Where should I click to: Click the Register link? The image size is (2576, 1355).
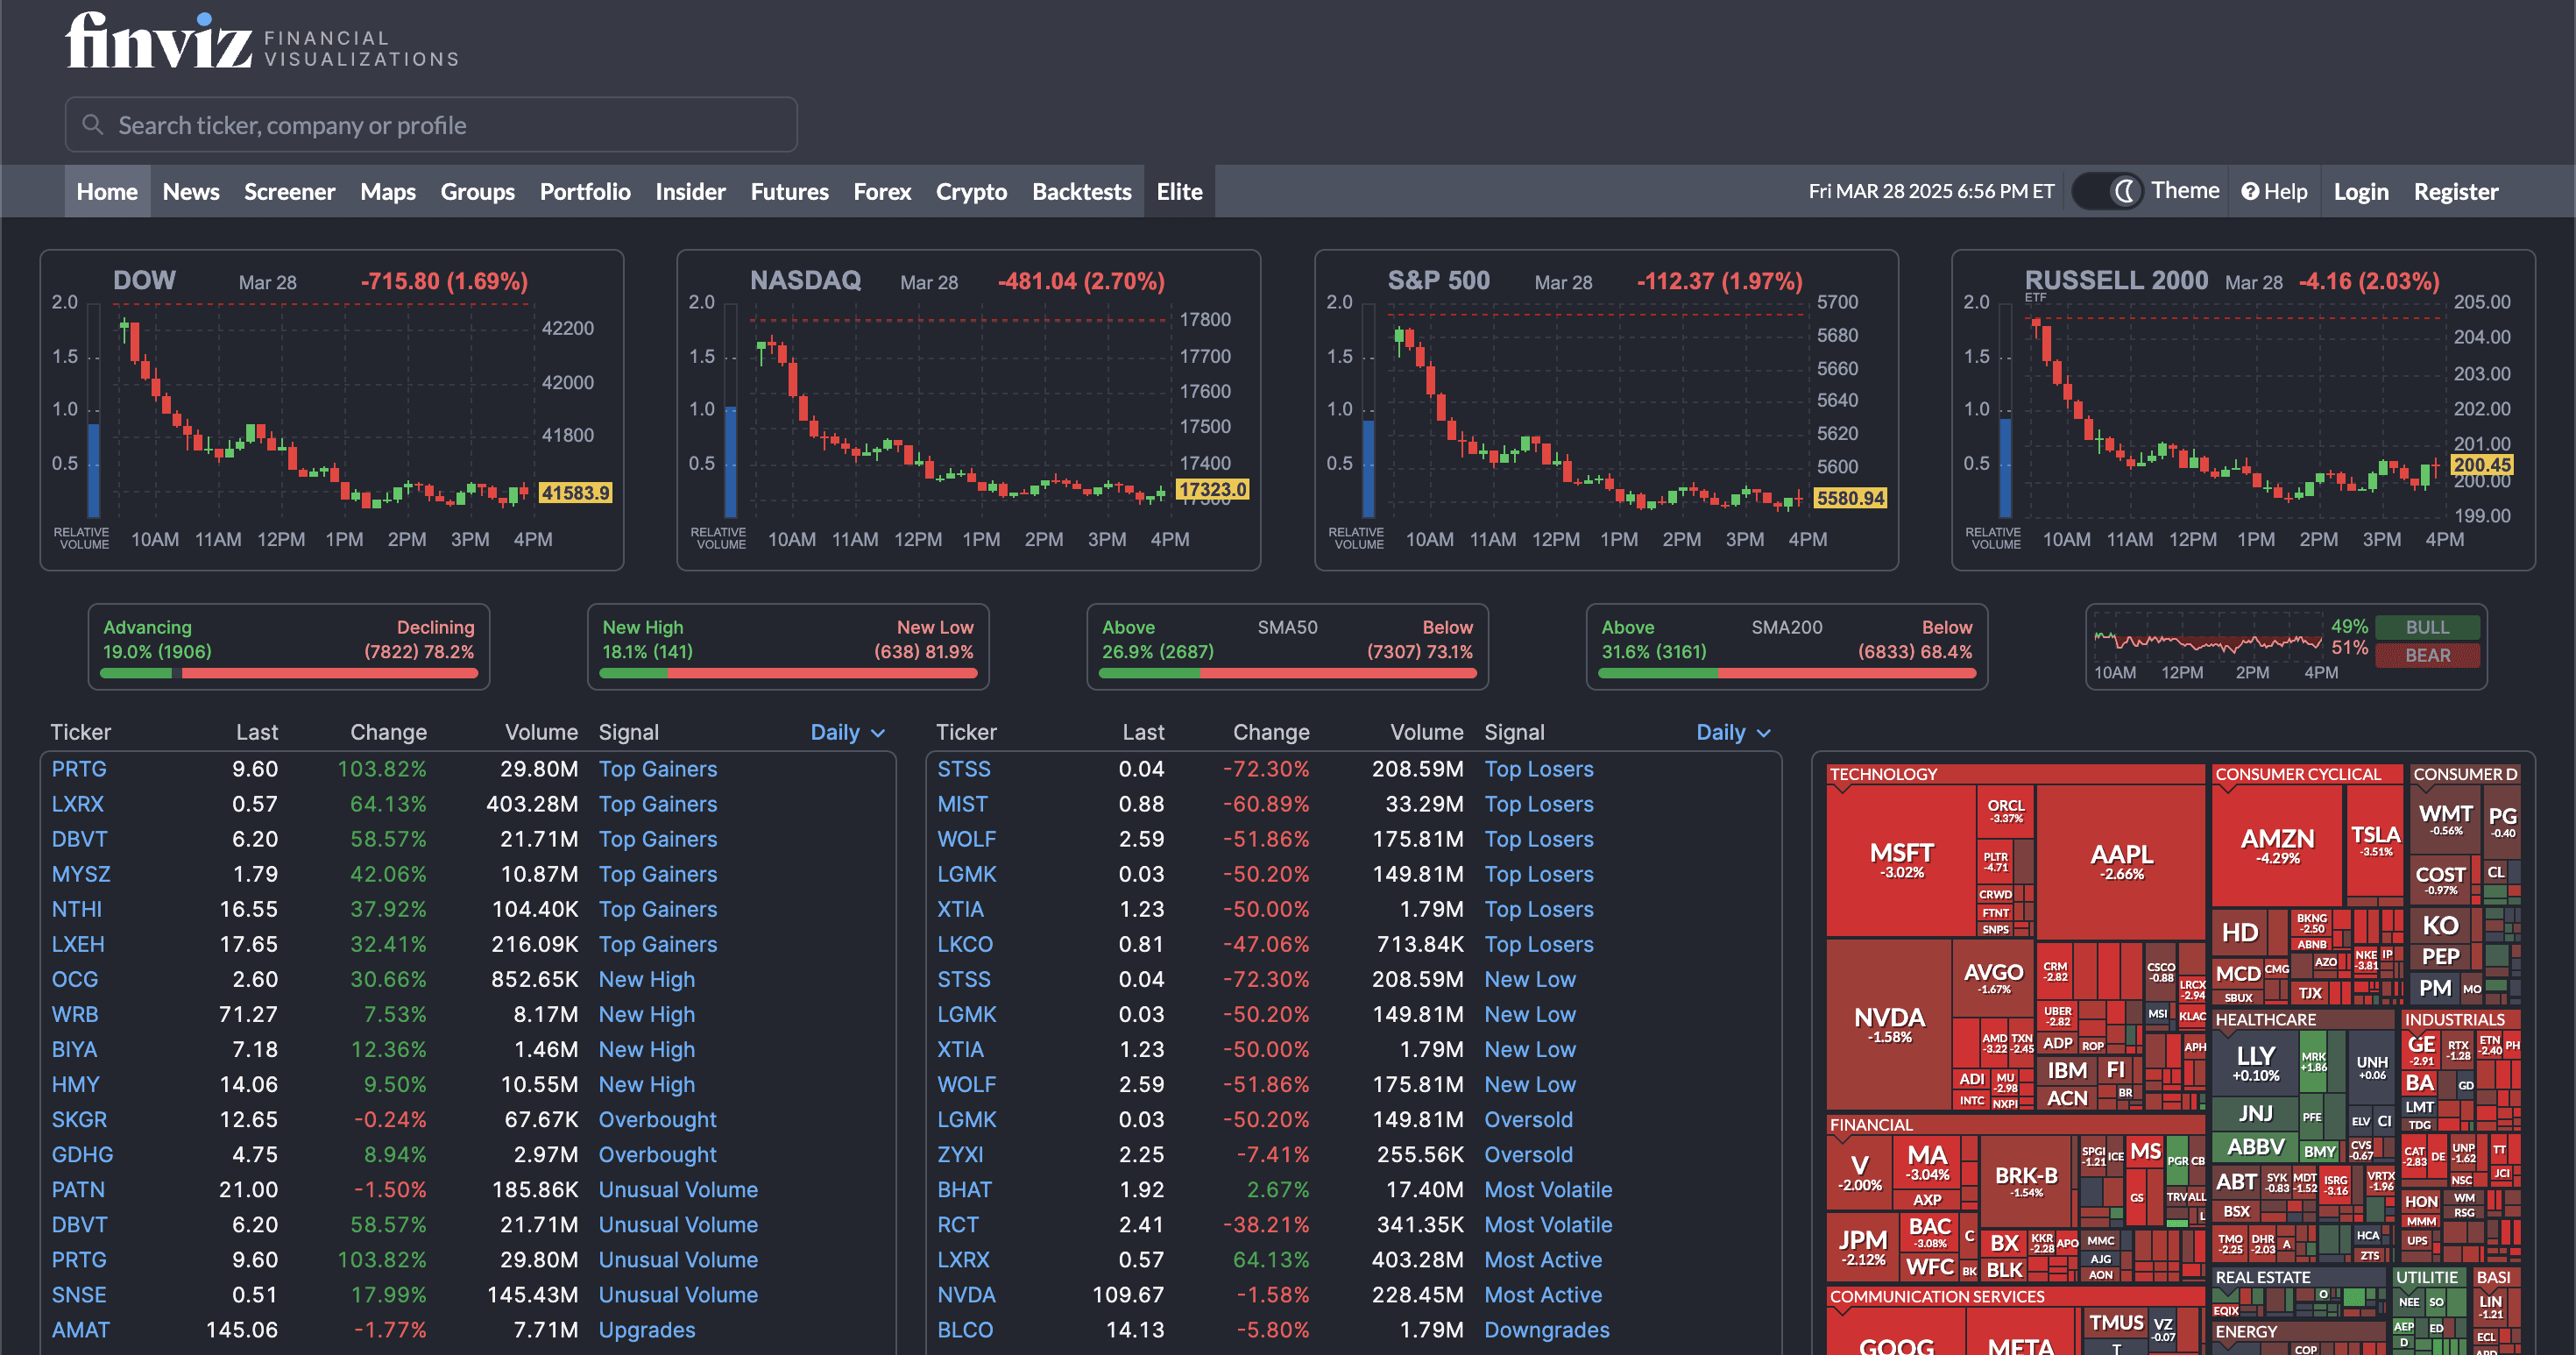[x=2455, y=191]
